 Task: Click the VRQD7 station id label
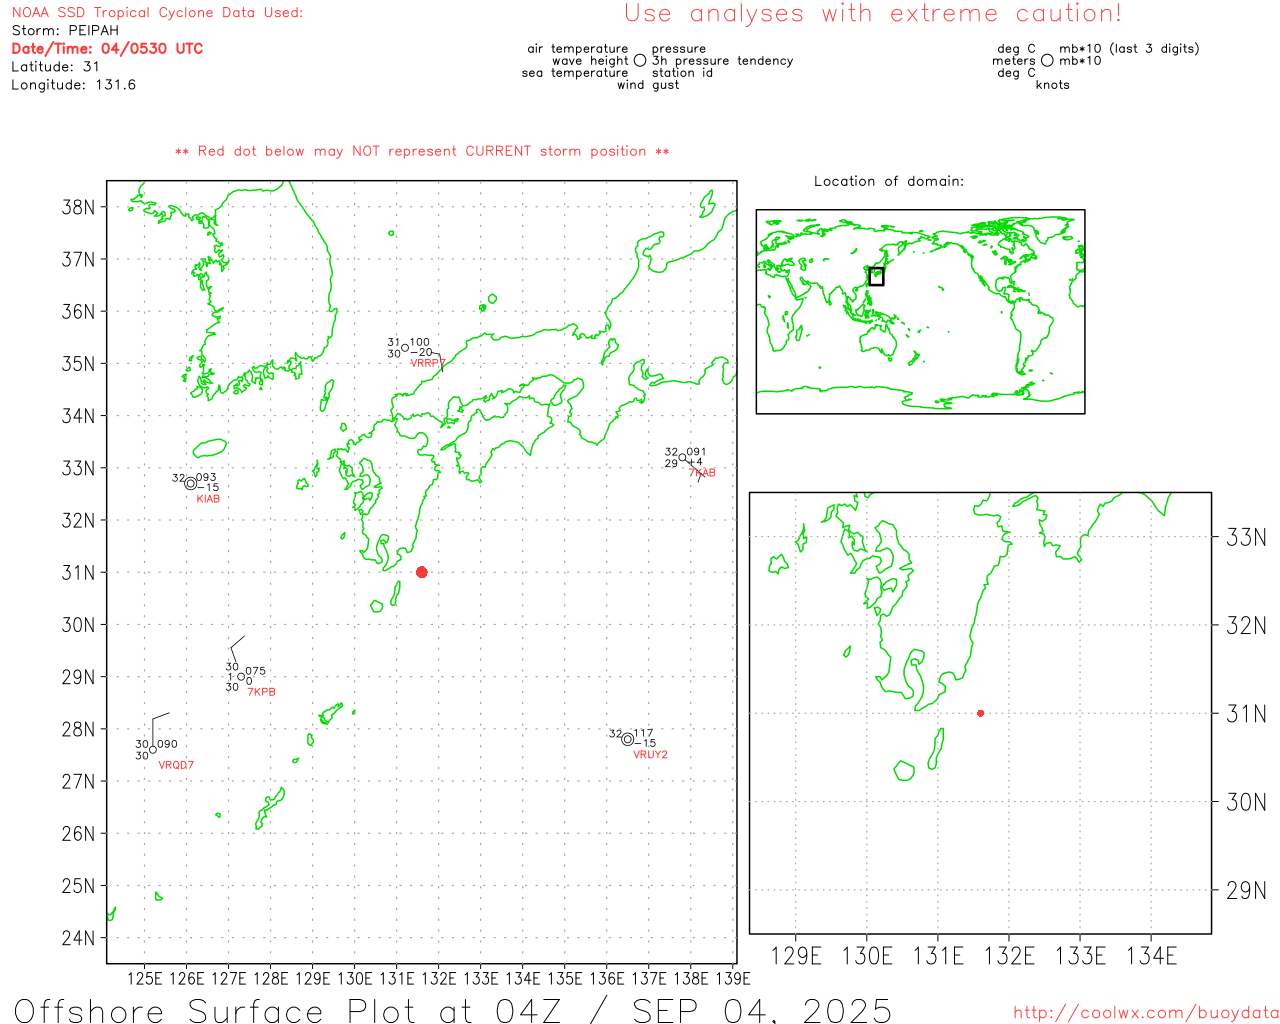coord(176,765)
